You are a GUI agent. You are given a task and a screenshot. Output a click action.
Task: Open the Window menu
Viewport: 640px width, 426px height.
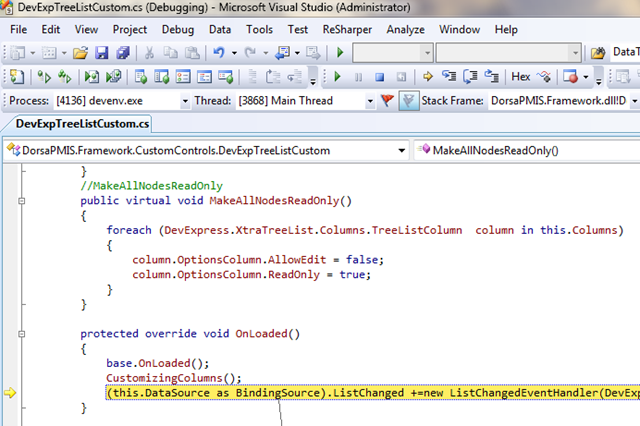pos(459,29)
